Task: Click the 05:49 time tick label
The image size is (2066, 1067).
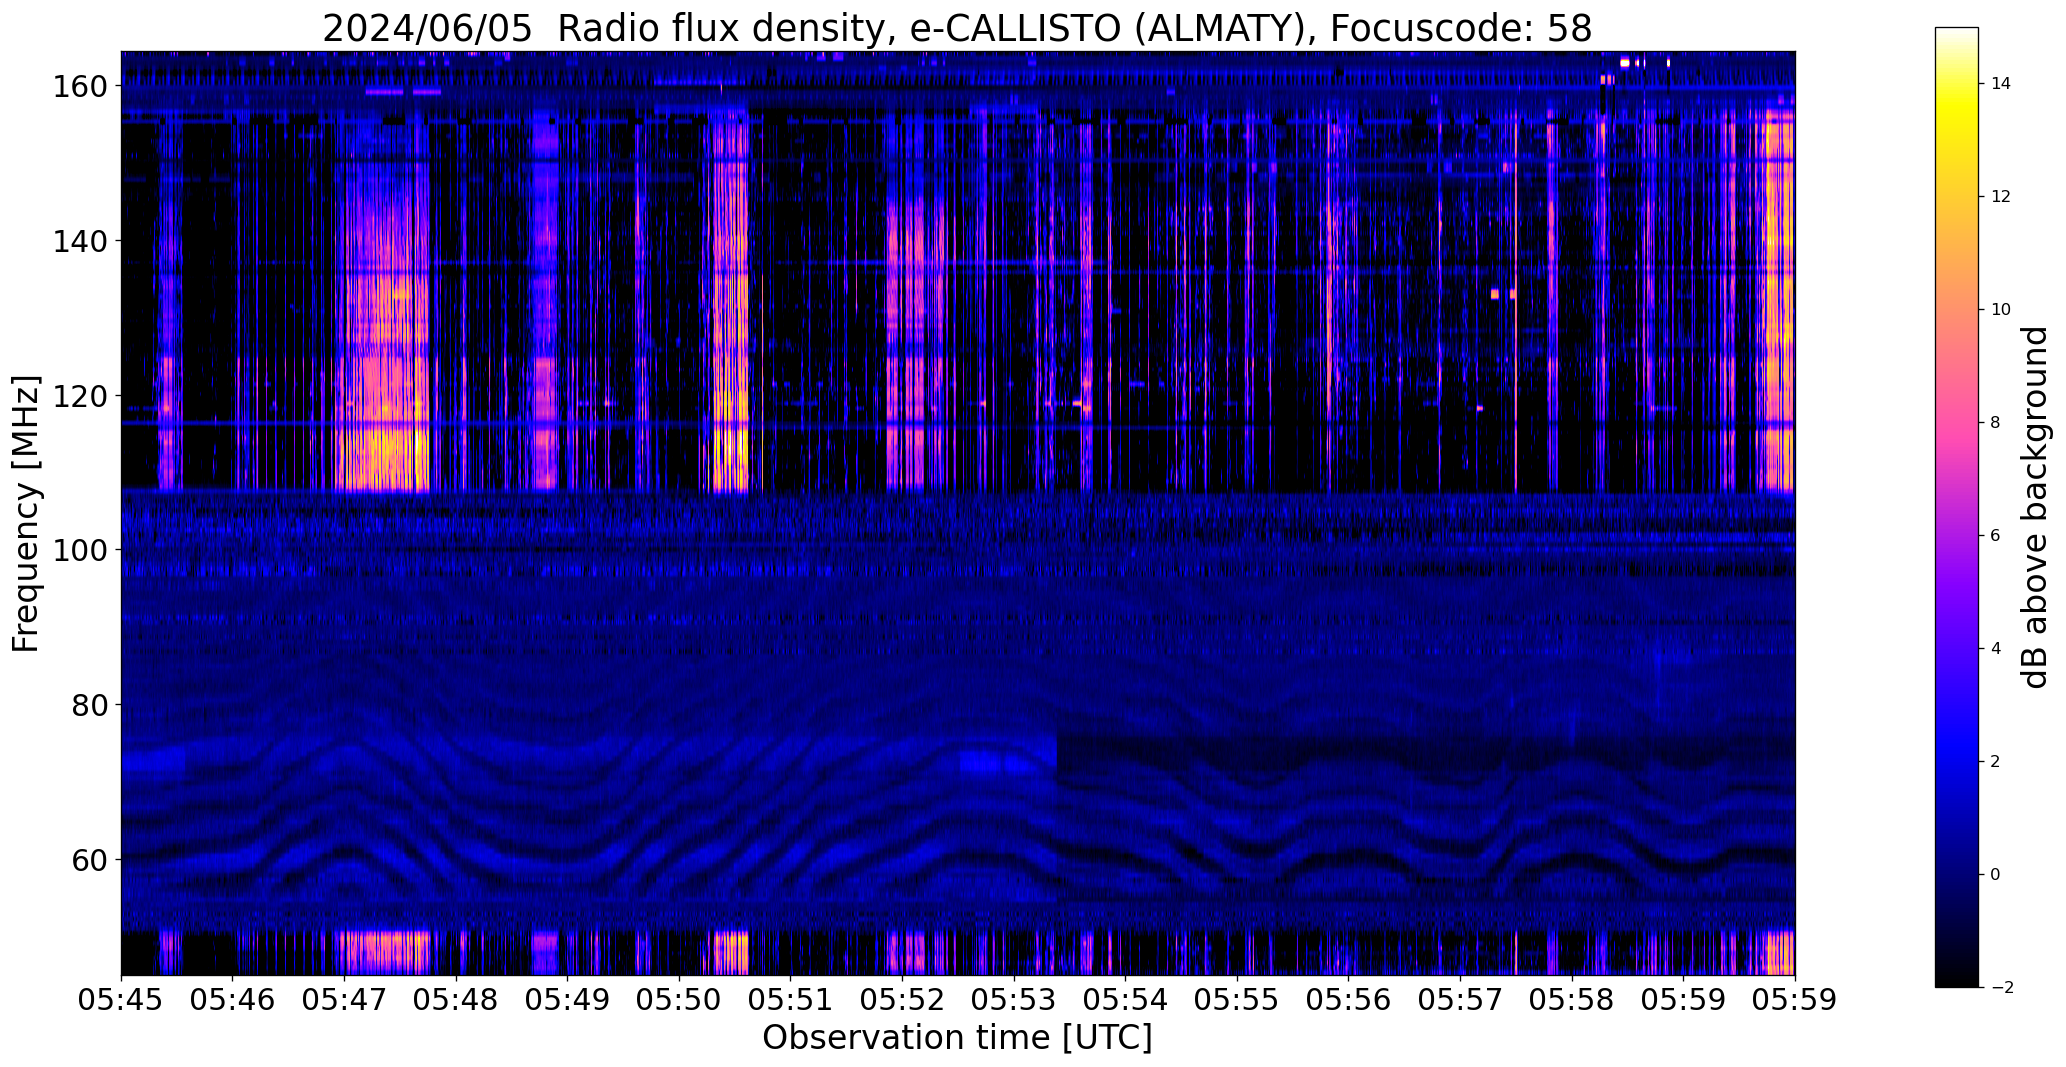Action: click(x=568, y=1001)
